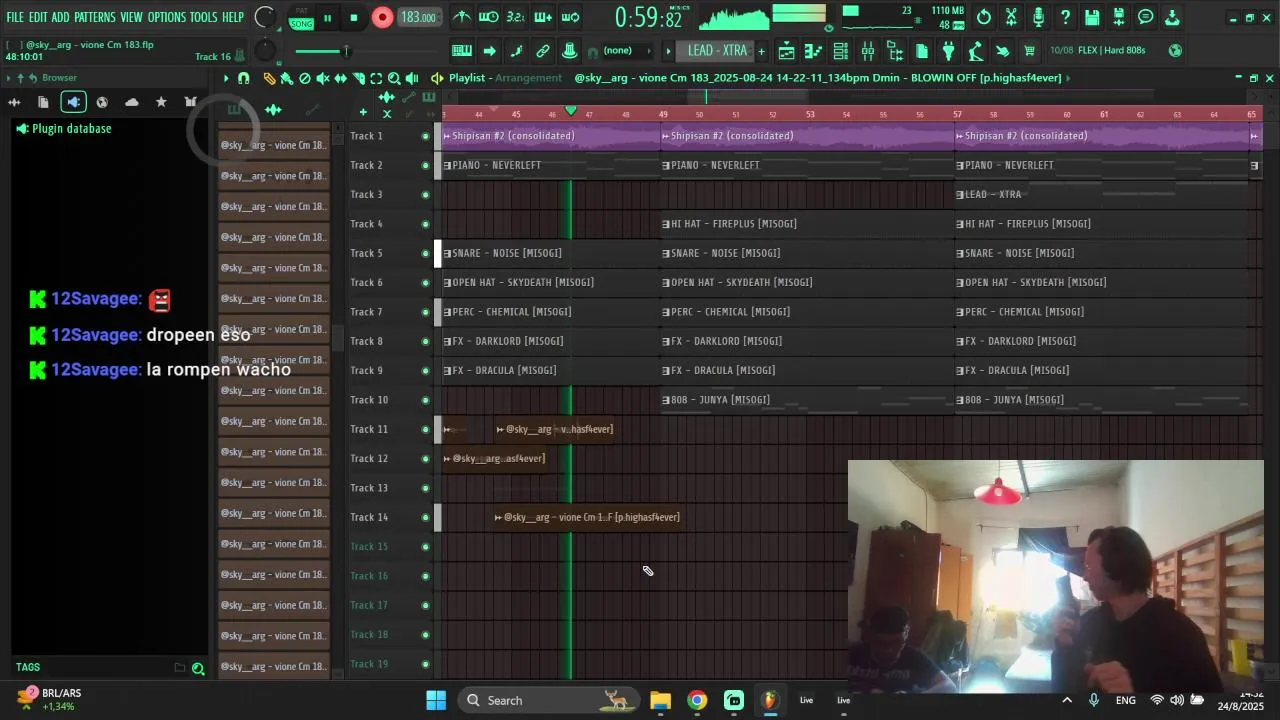Open the PATTERNS menu
The height and width of the screenshot is (720, 1280).
coord(94,17)
